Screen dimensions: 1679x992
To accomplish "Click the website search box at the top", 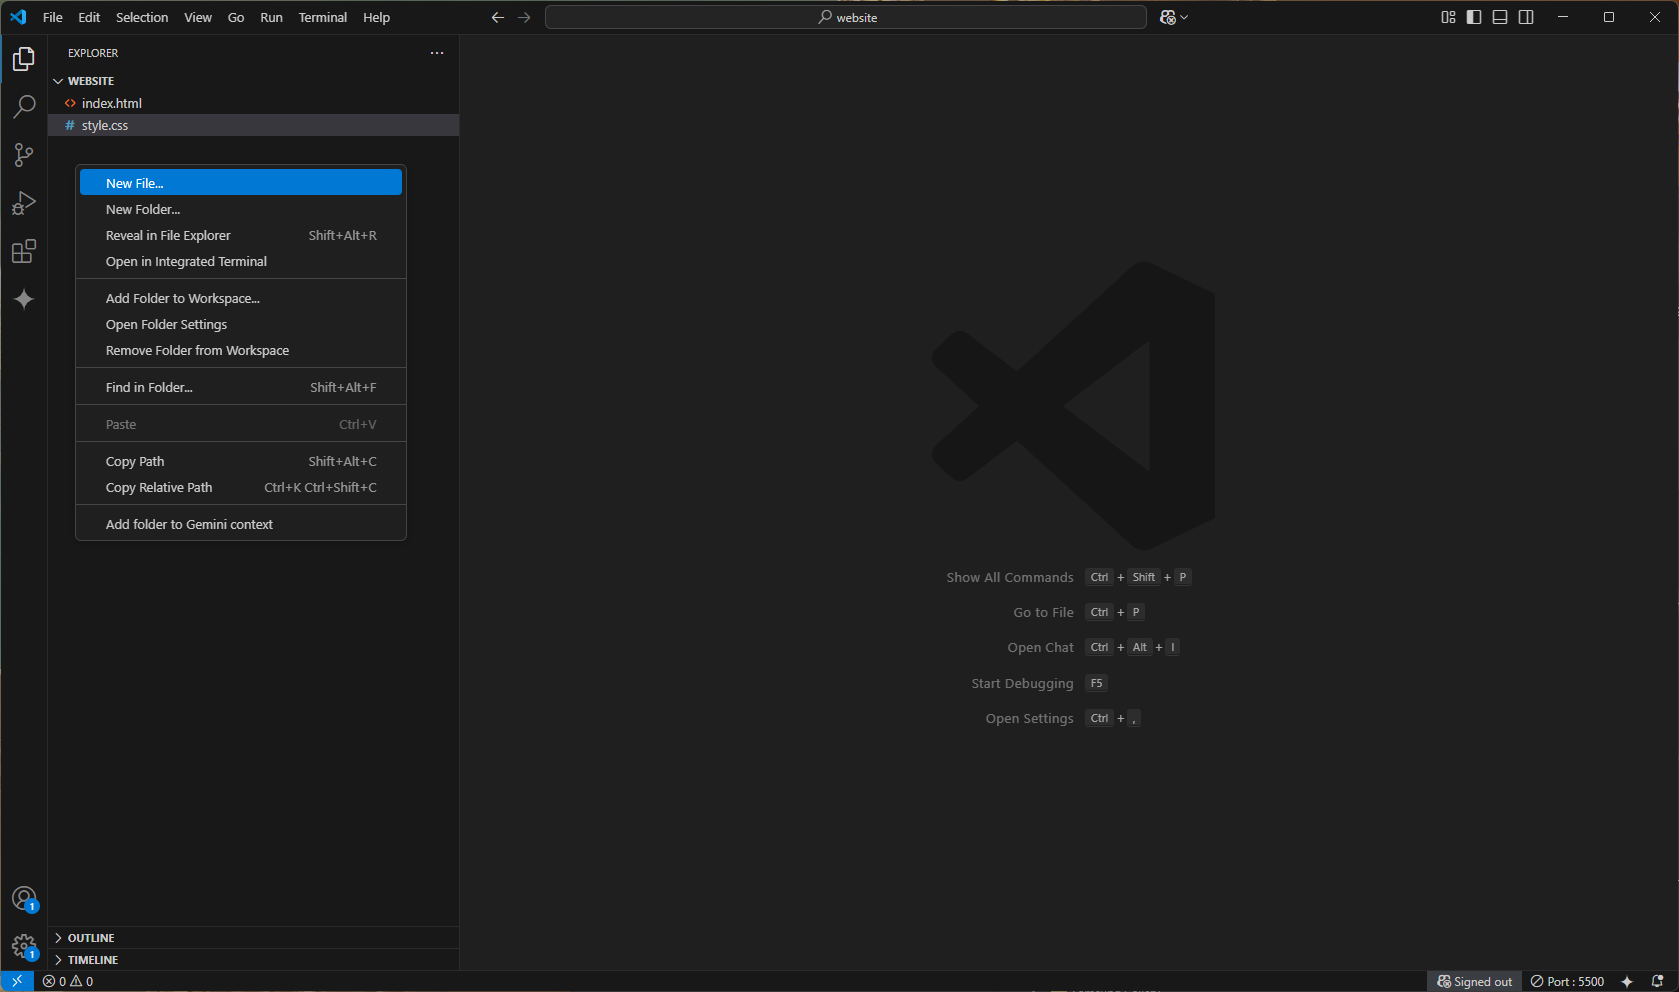I will pyautogui.click(x=845, y=17).
